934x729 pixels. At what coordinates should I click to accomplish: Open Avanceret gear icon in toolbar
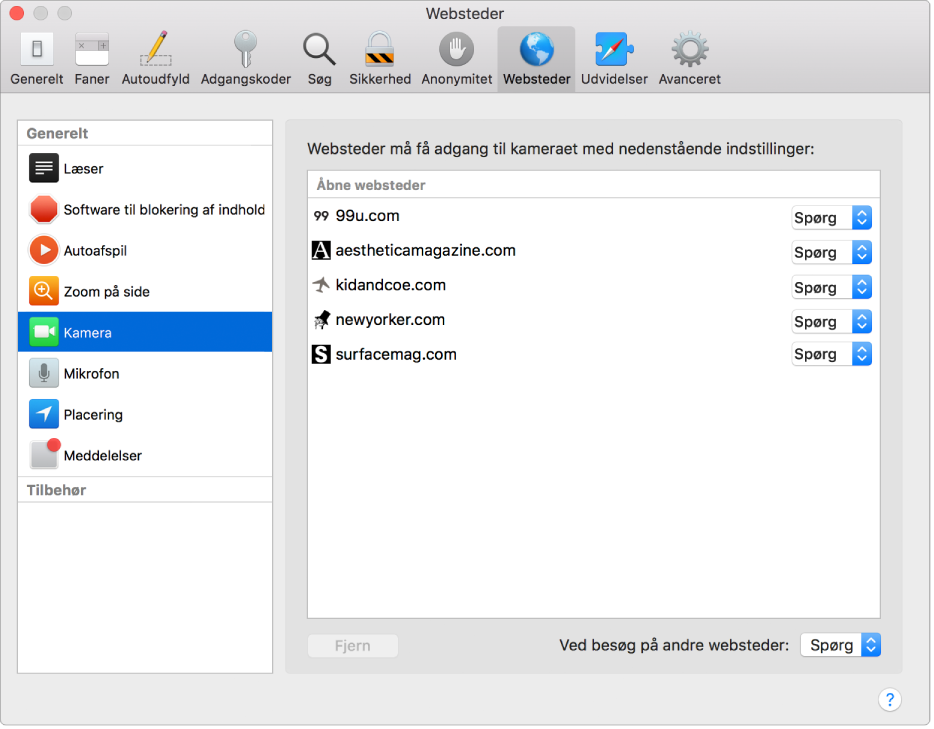click(690, 49)
